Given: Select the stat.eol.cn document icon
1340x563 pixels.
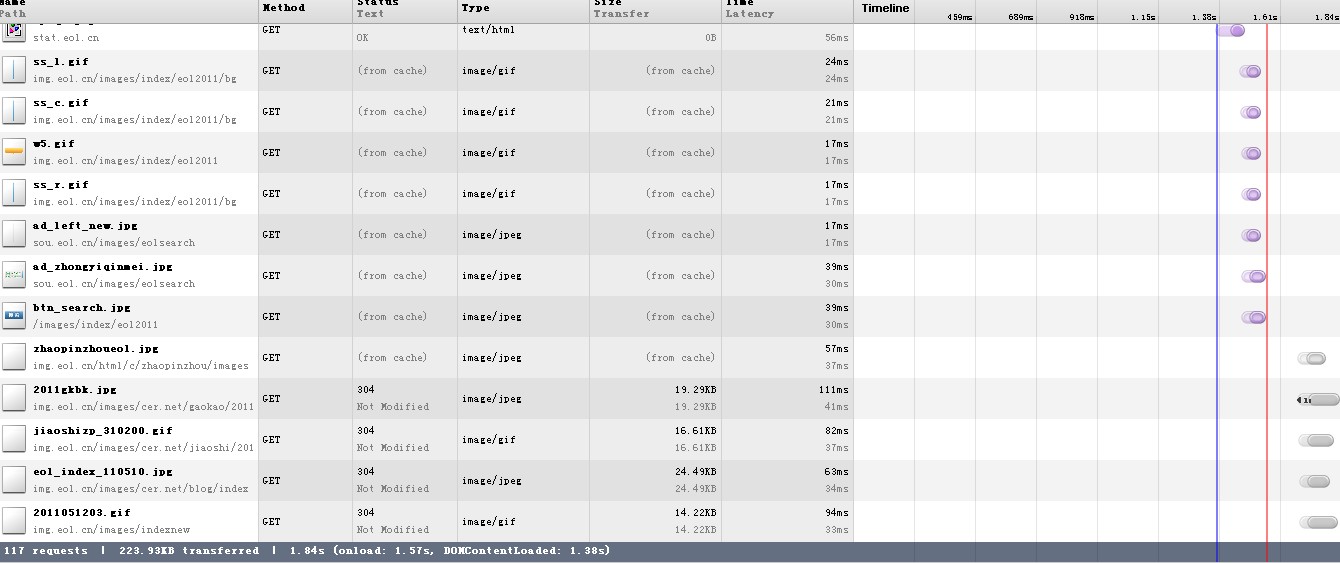Looking at the screenshot, I should tap(14, 31).
